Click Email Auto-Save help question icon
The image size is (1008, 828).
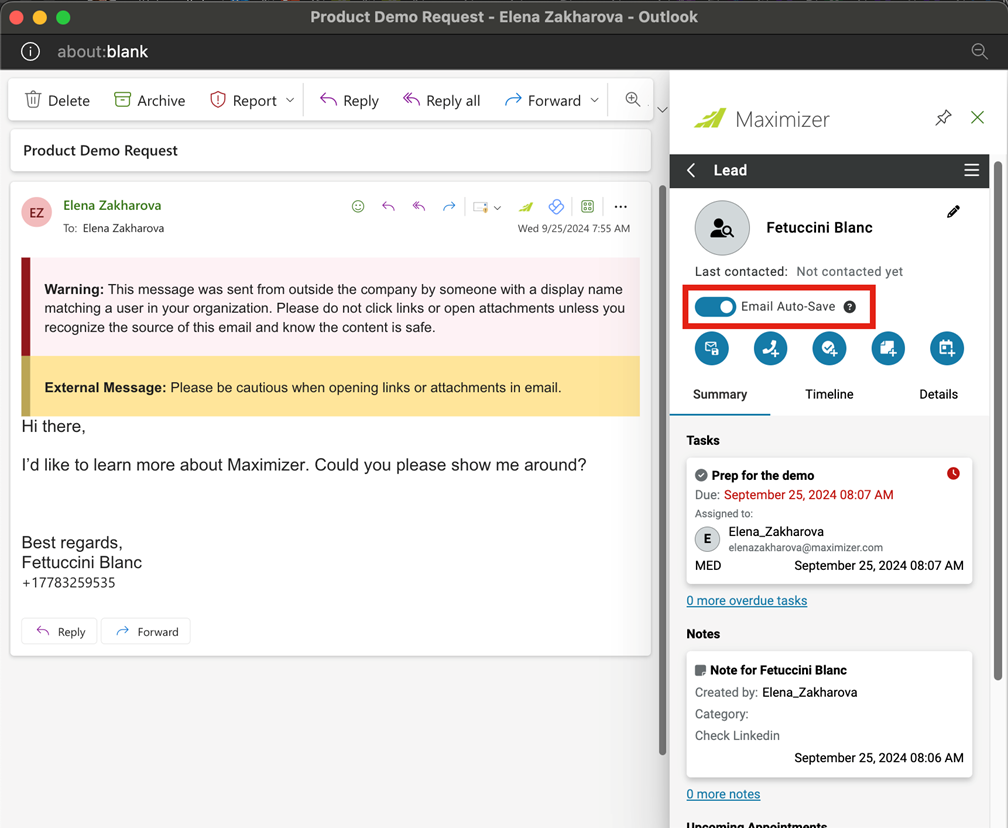pyautogui.click(x=849, y=307)
